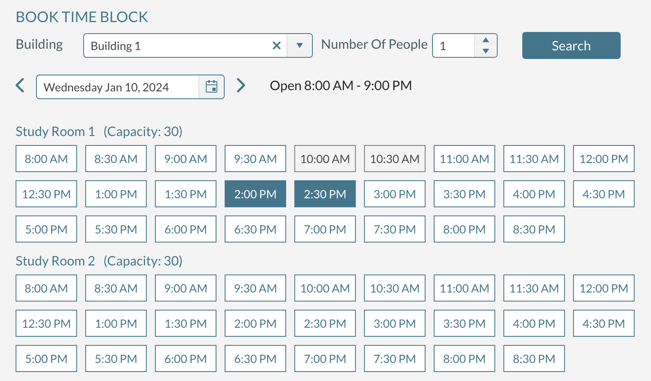Select 10:00 AM in Study Room 2
The width and height of the screenshot is (651, 381).
point(325,288)
